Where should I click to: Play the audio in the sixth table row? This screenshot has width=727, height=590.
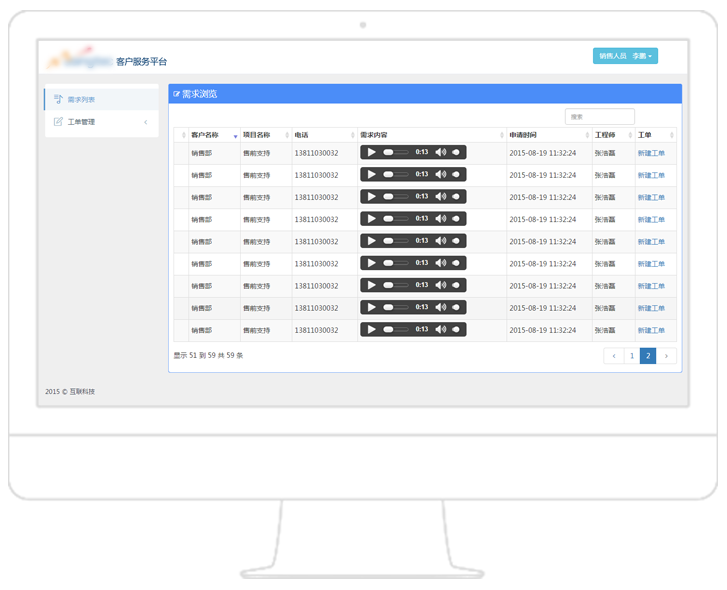click(x=371, y=263)
